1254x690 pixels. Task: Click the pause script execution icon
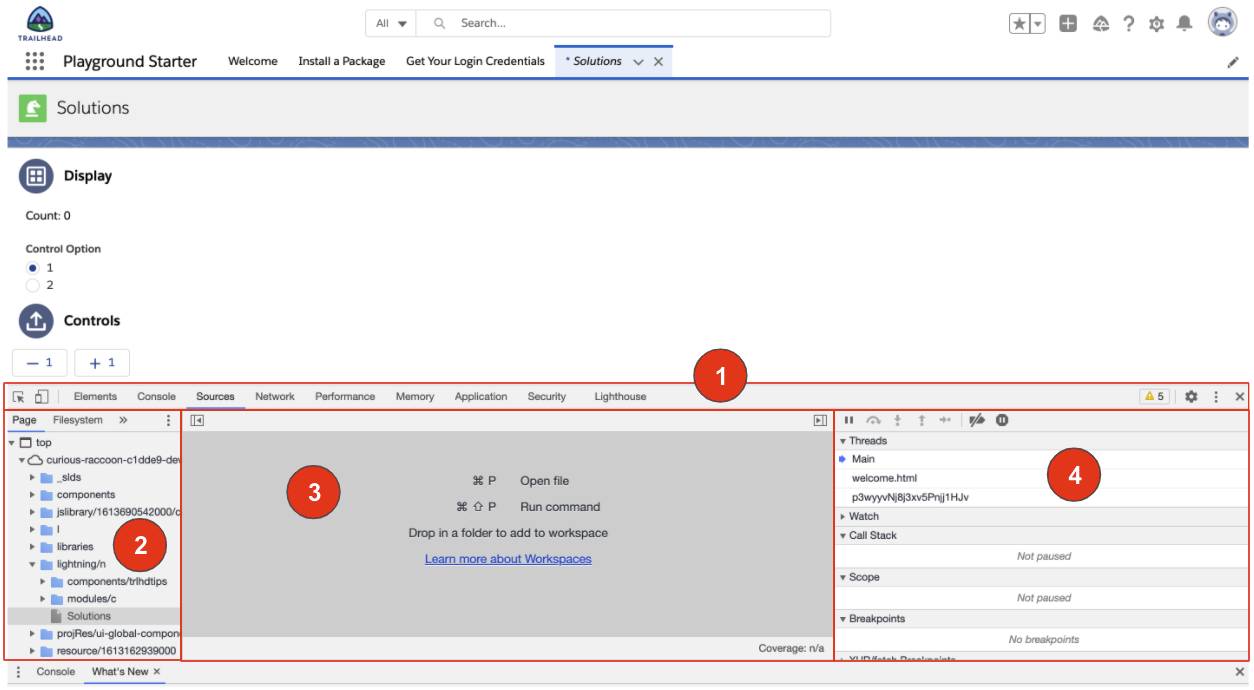tap(850, 420)
